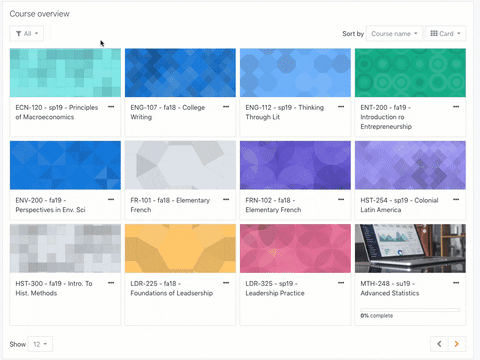The image size is (480, 360).
Task: Open MTH-248 Advanced Statistics course link
Action: [390, 288]
